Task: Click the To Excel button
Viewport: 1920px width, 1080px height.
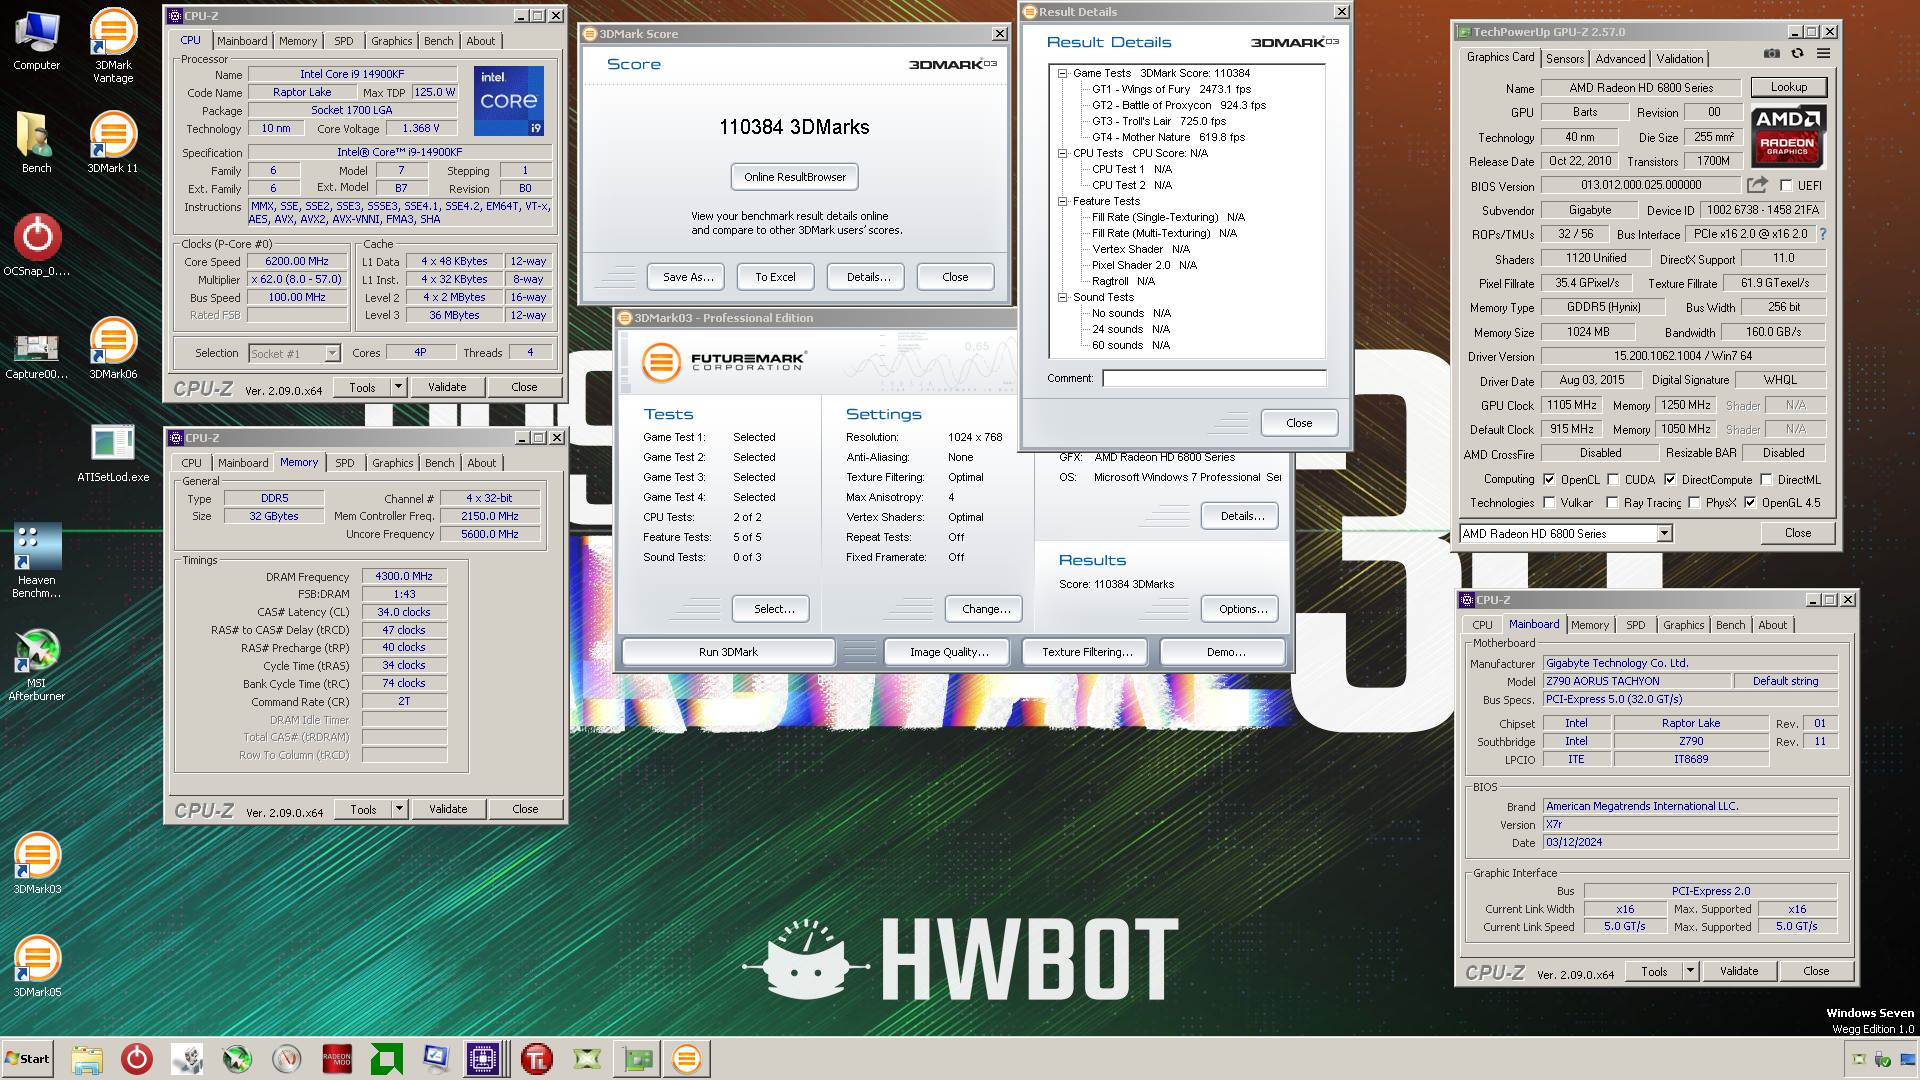Action: click(775, 277)
